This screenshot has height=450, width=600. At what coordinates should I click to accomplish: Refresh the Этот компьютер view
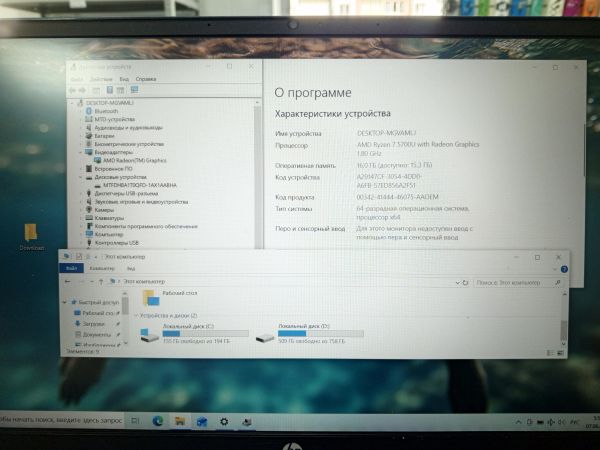point(465,283)
